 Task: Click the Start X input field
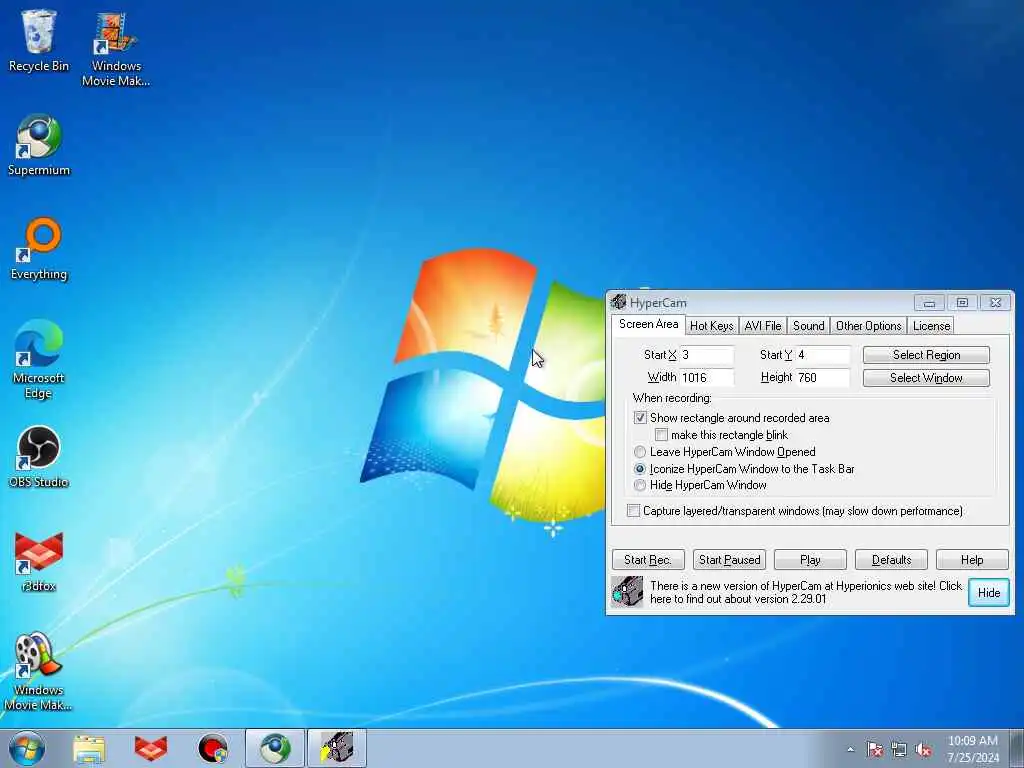pyautogui.click(x=707, y=355)
